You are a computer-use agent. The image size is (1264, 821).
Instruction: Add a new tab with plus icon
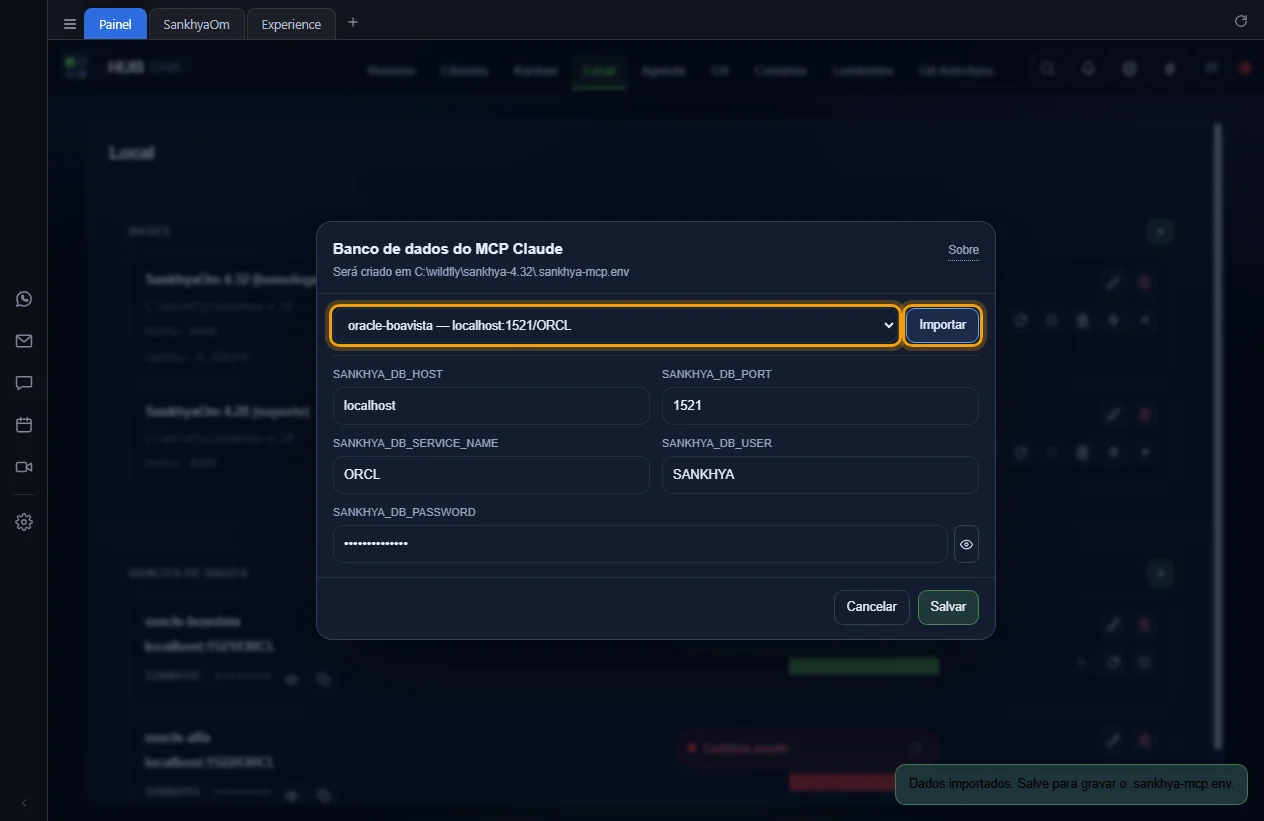352,22
